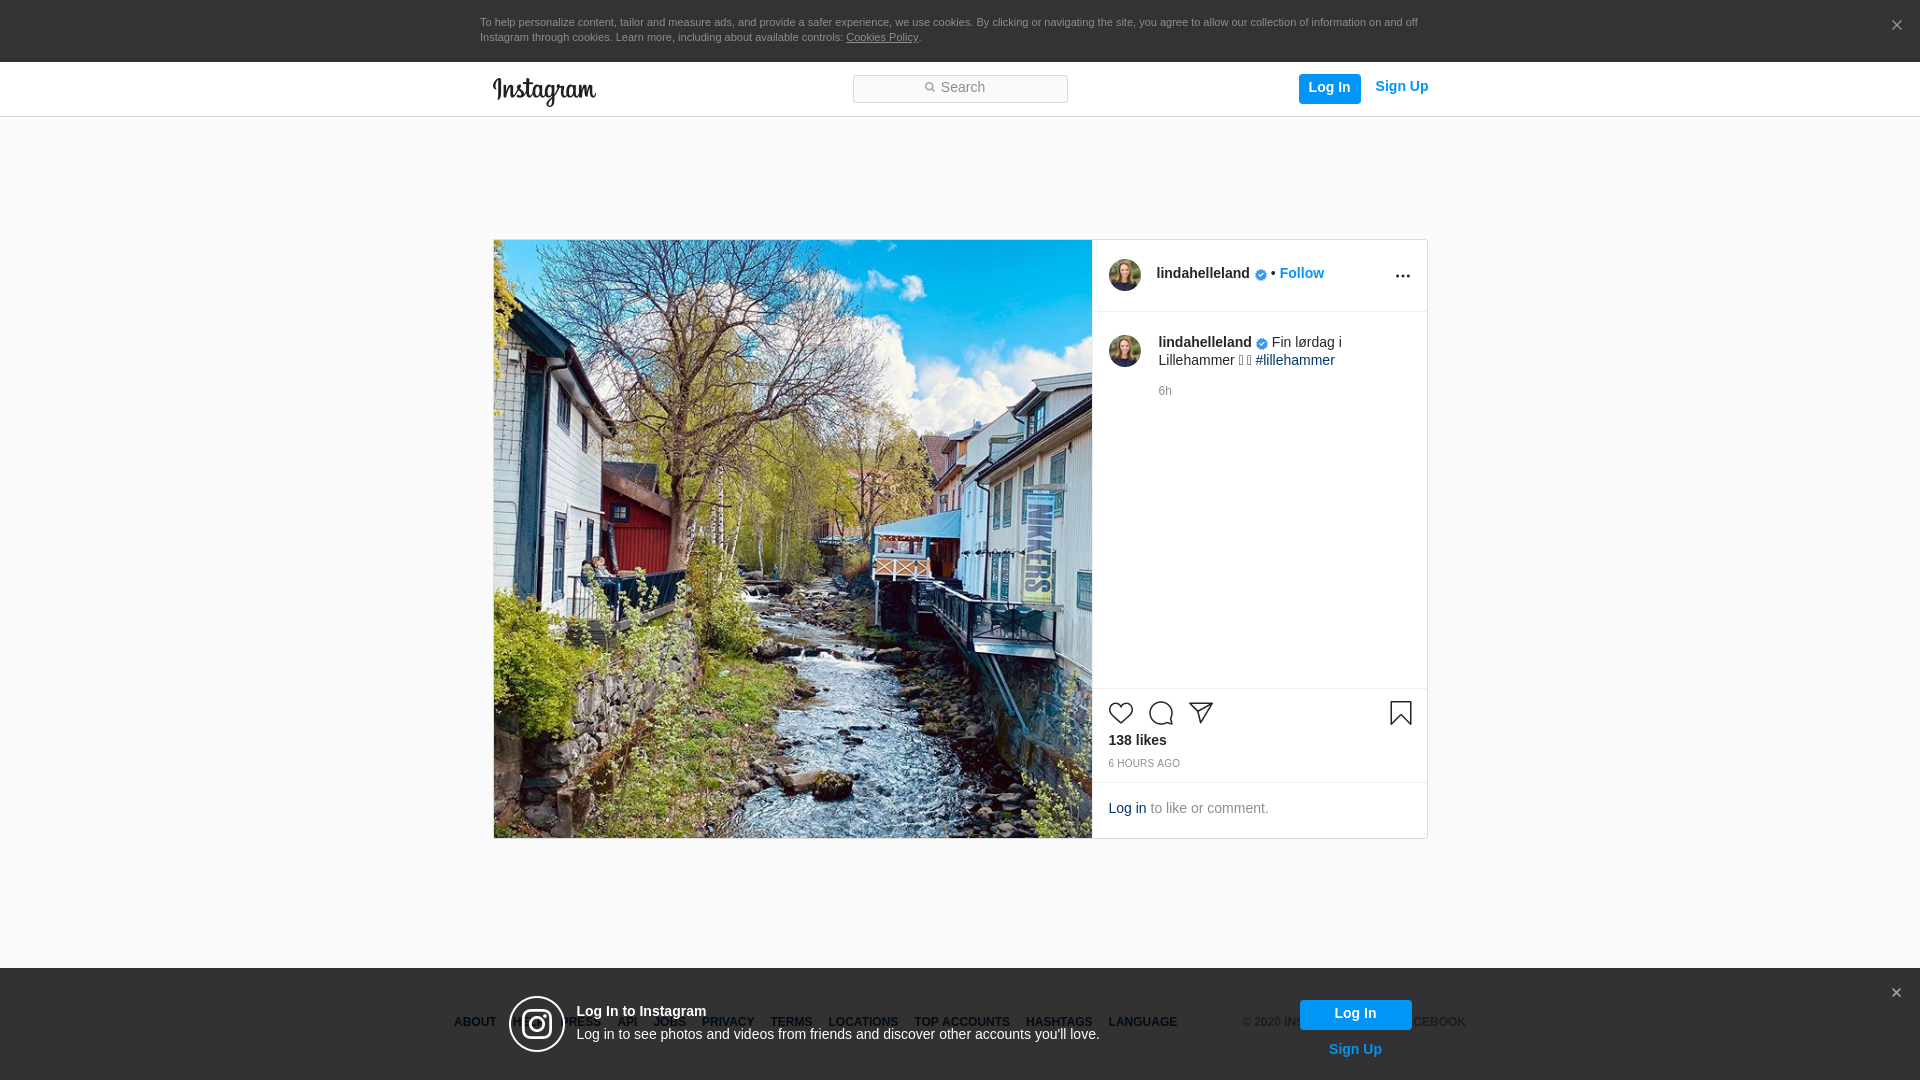Click the comment bubble icon
Screen dimensions: 1920x1080
tap(1160, 713)
